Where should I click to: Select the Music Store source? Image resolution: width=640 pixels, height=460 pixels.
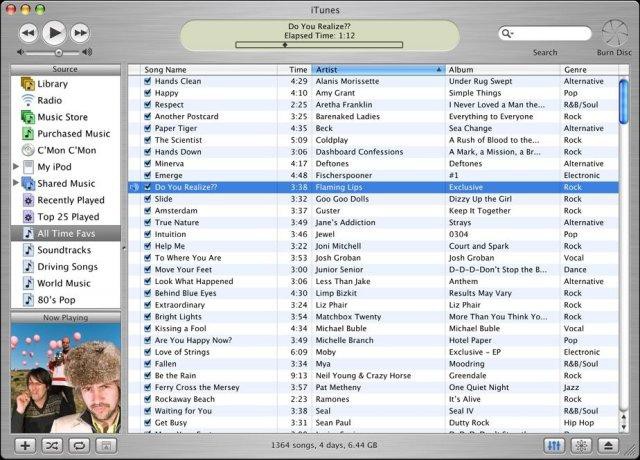click(62, 117)
